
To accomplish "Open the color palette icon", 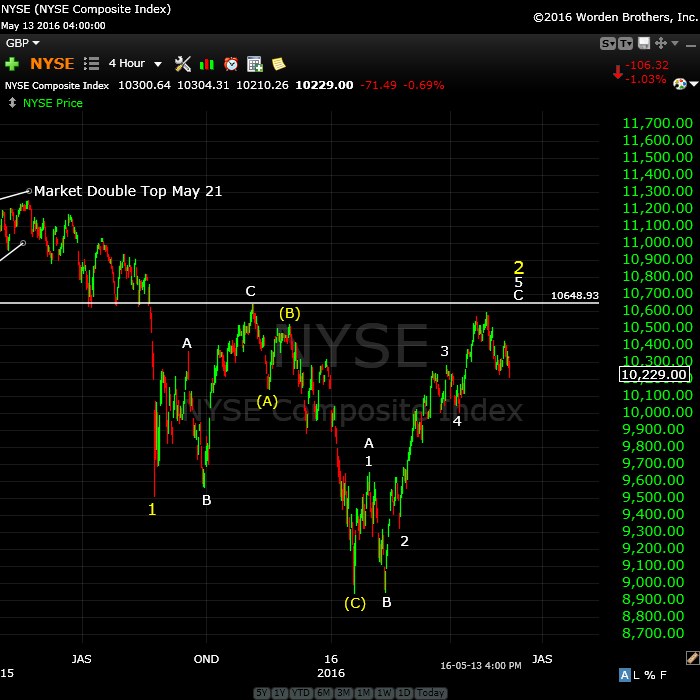I will tap(679, 83).
